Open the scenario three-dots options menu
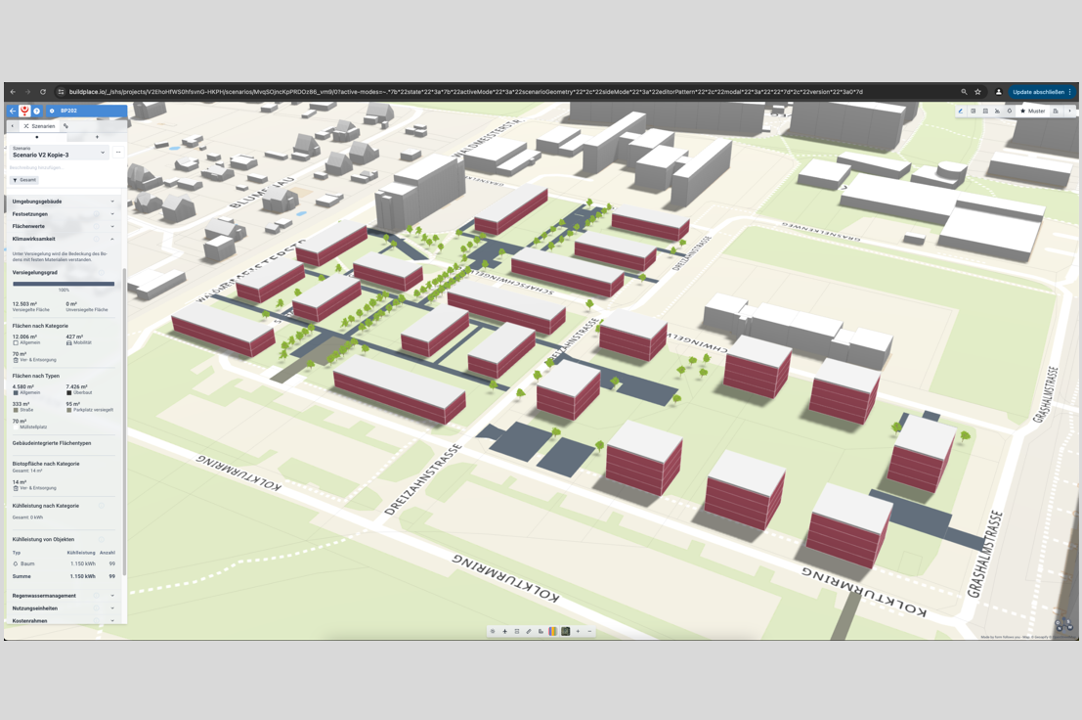The height and width of the screenshot is (720, 1082). pyautogui.click(x=118, y=152)
